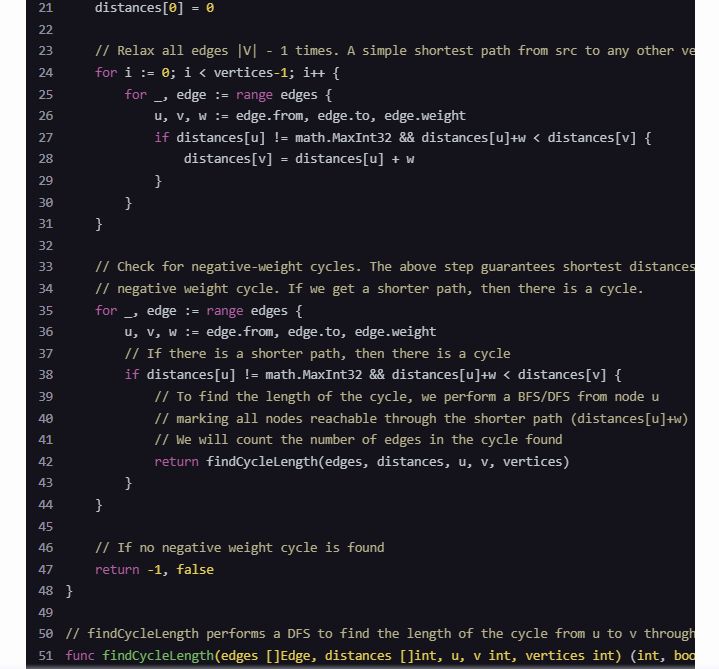Click 'distances[v] = distances[u] + w' assignment

click(299, 159)
